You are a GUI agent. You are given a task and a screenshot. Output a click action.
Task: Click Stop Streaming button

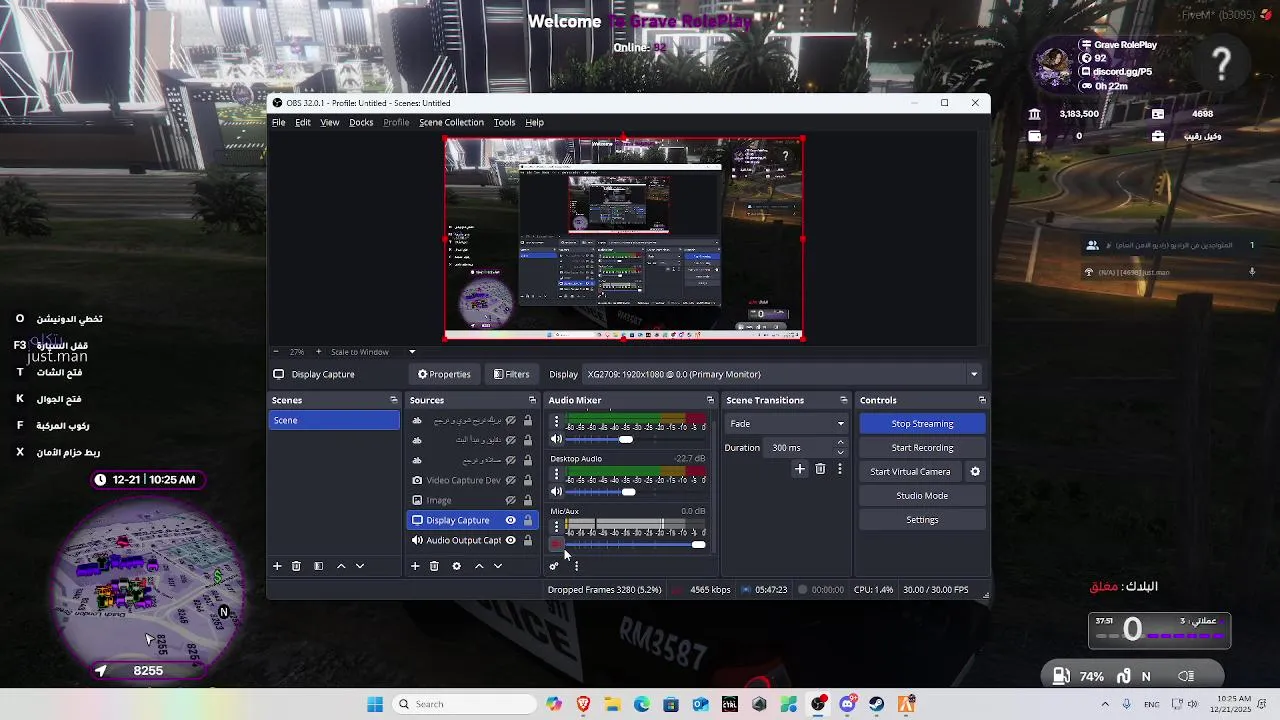[922, 424]
